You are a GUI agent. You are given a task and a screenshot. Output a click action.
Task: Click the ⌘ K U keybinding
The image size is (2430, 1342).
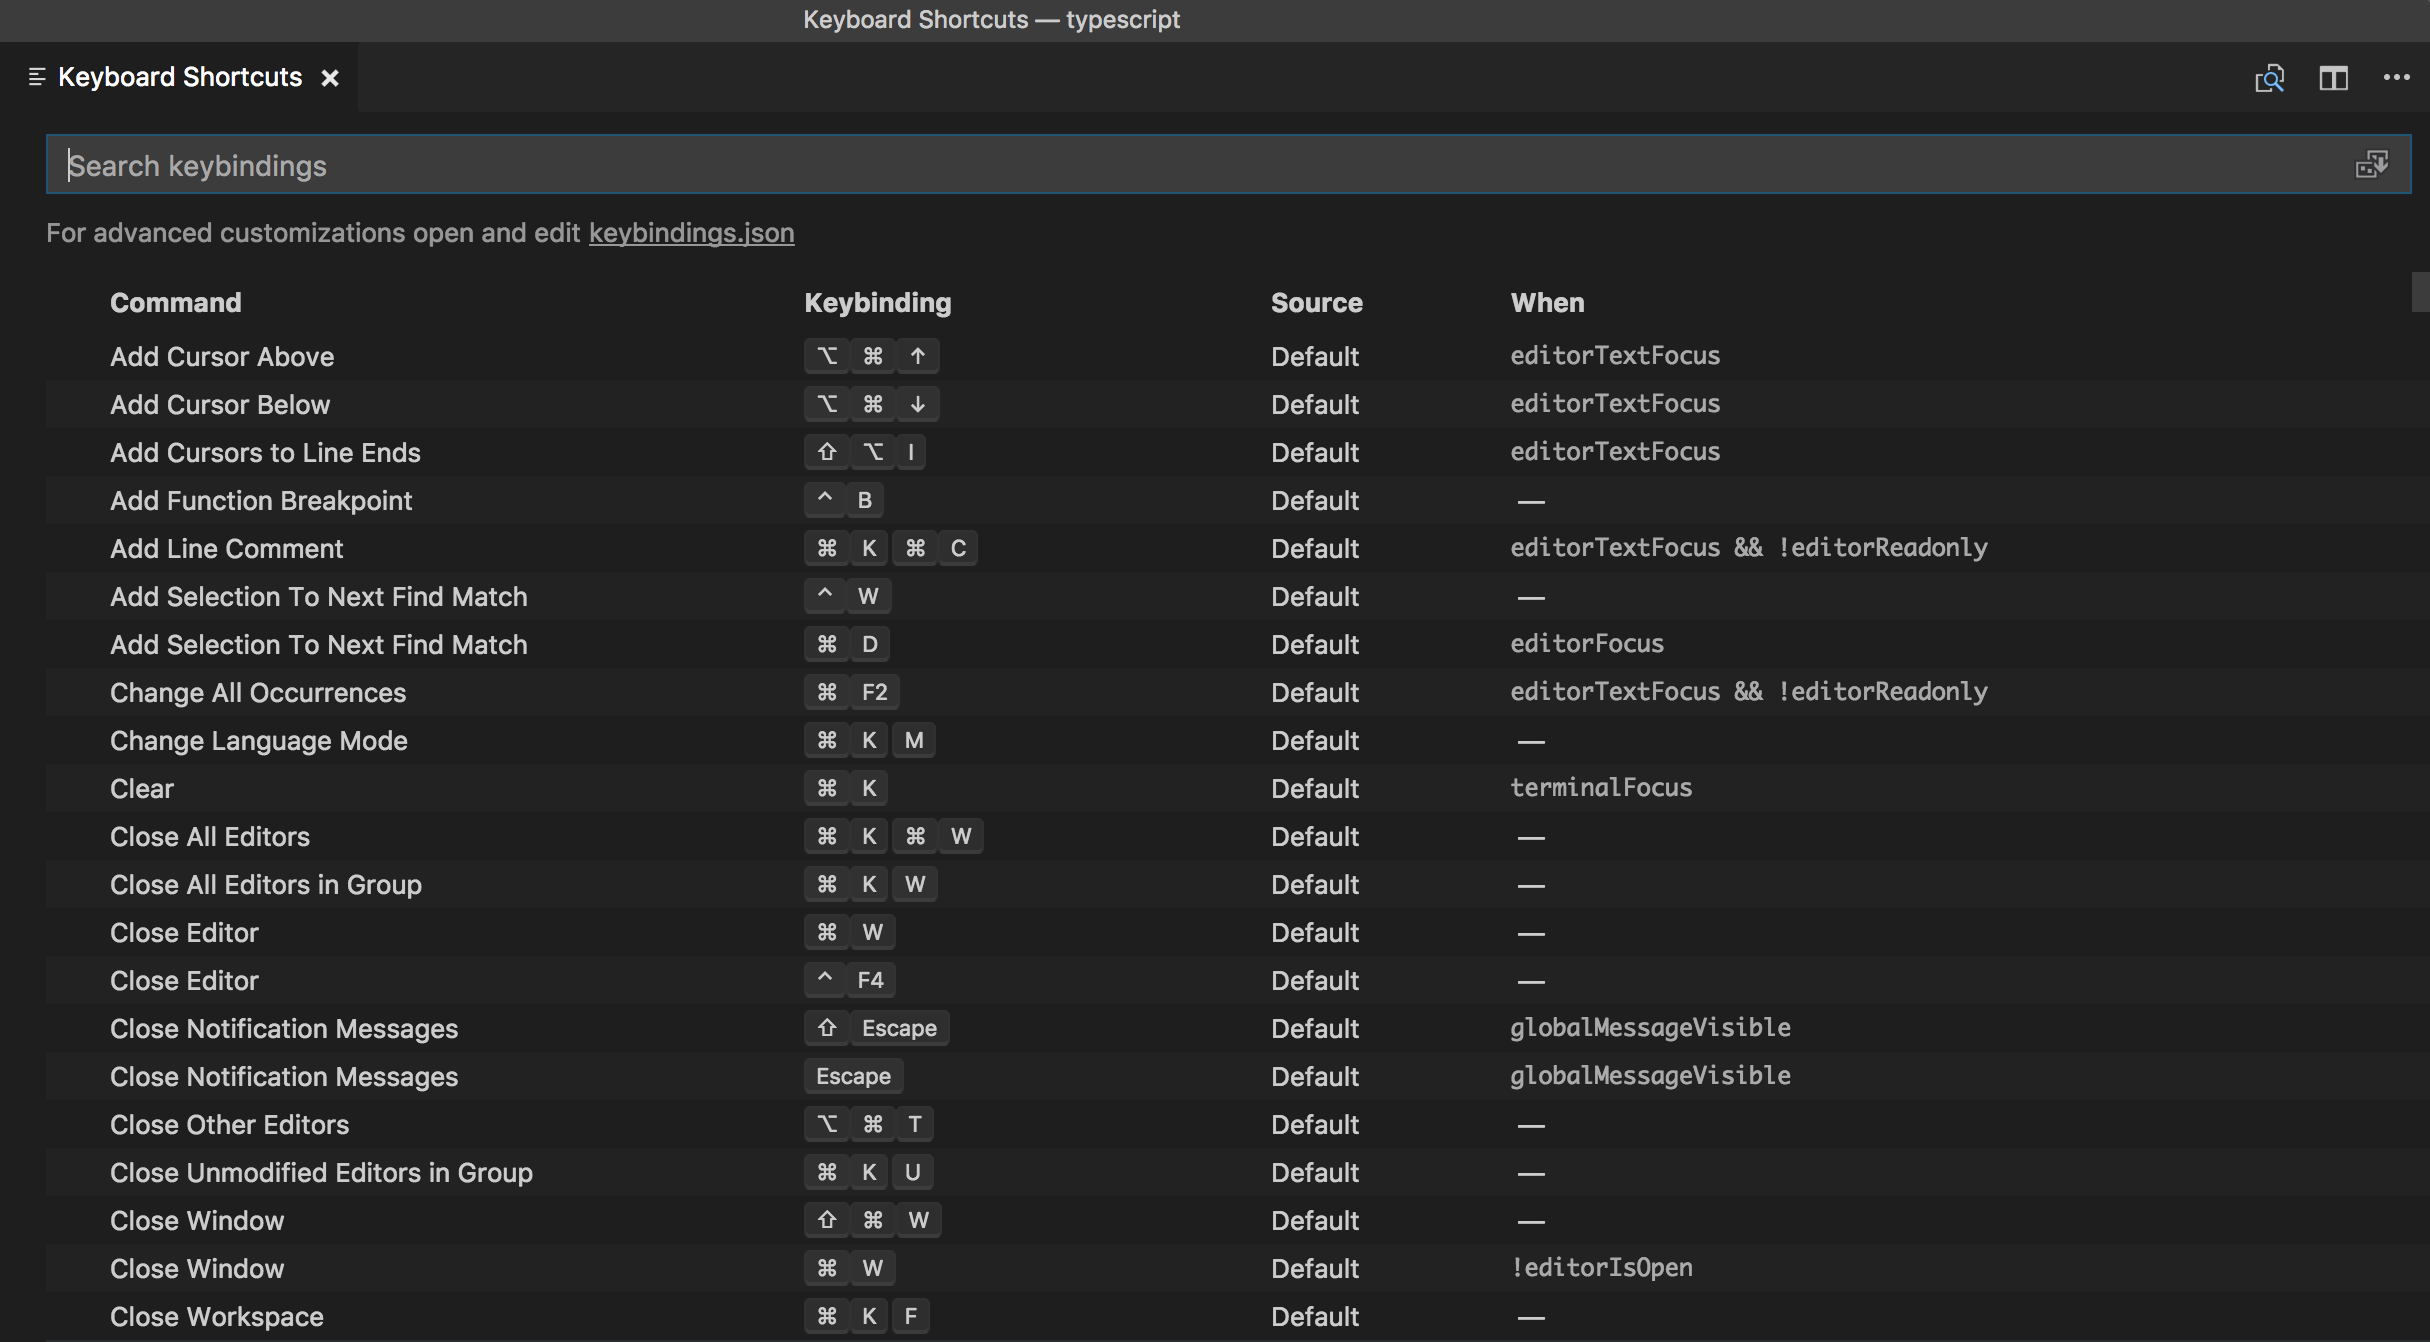tap(868, 1172)
